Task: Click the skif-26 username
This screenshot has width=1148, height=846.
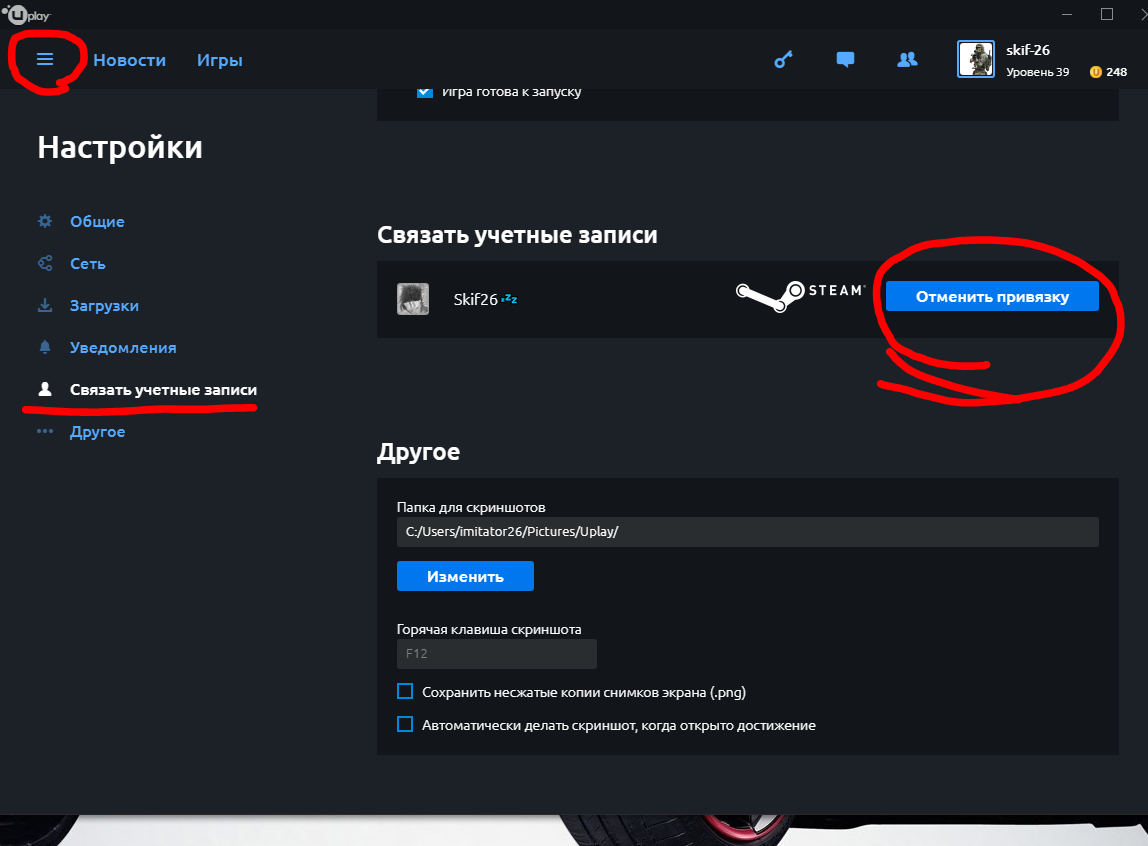Action: (1028, 50)
